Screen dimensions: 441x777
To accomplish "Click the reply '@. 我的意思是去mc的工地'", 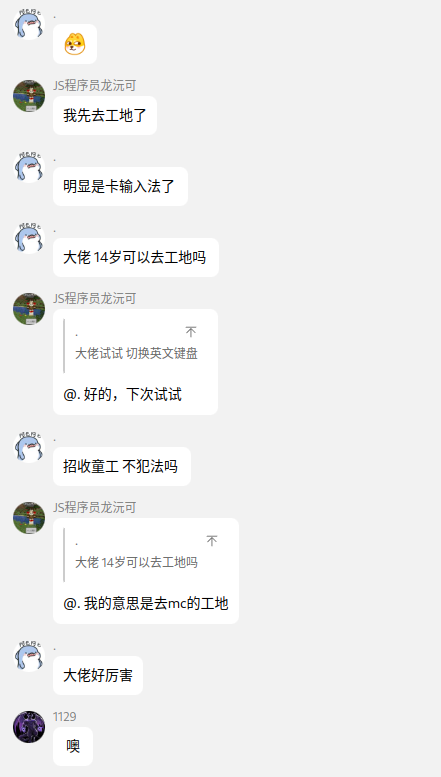I will (146, 604).
